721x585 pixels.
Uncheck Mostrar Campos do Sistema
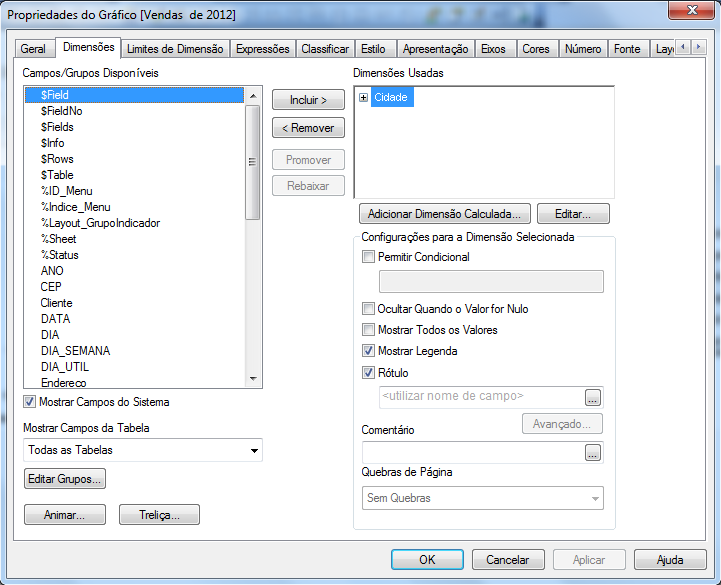coord(29,402)
